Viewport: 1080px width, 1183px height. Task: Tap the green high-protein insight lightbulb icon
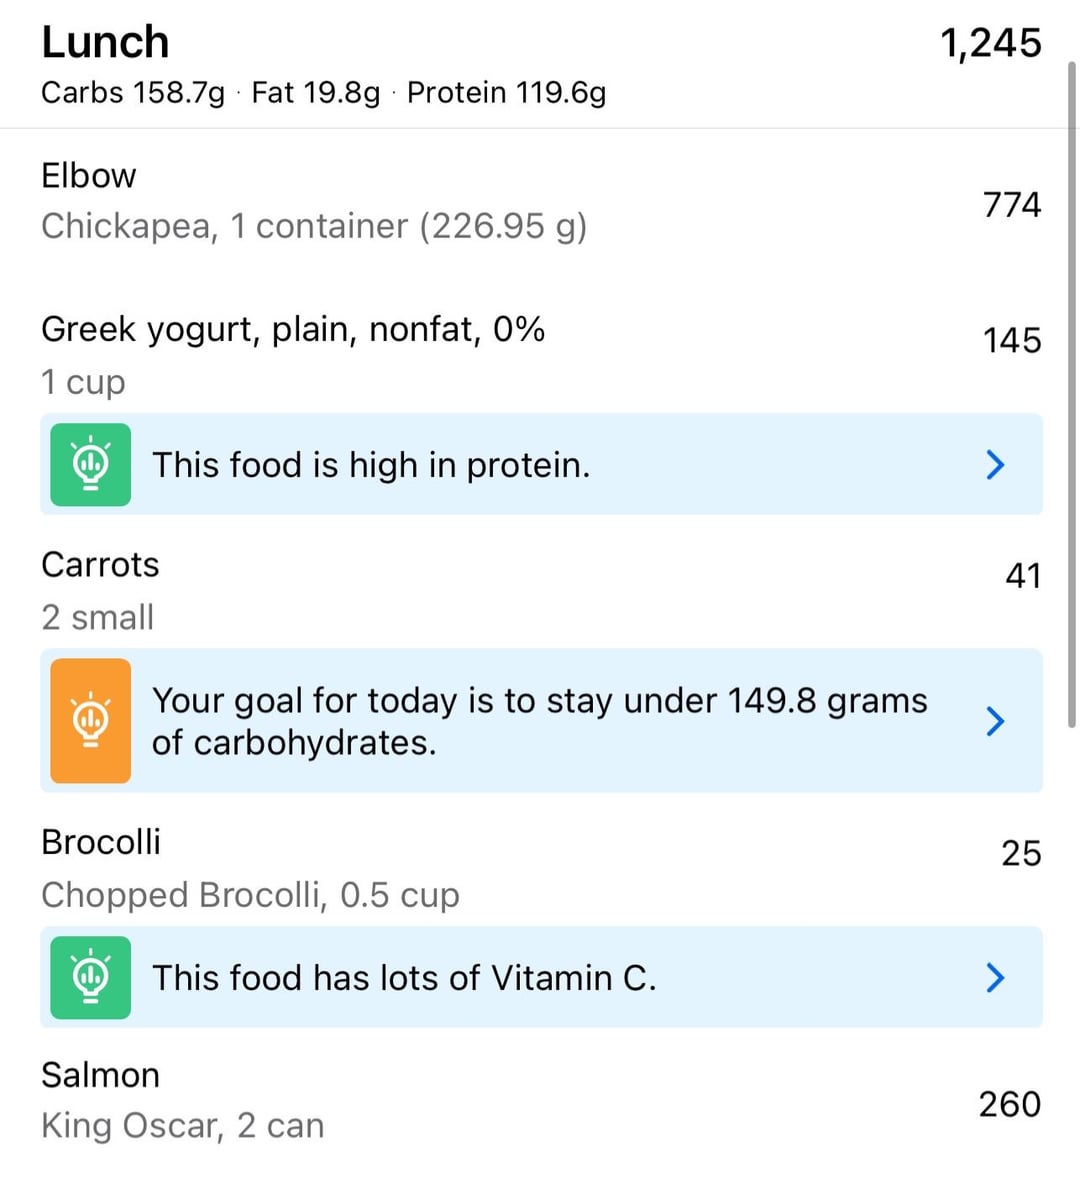[91, 464]
